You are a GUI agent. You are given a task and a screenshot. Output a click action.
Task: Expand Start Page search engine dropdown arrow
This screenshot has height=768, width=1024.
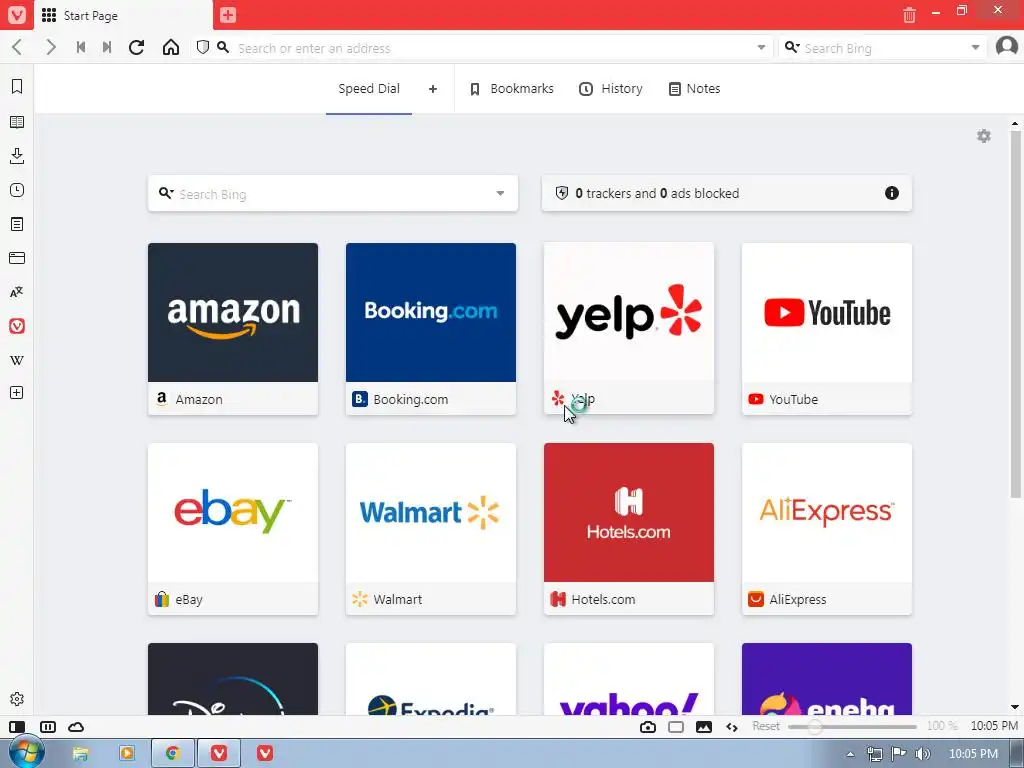click(500, 193)
